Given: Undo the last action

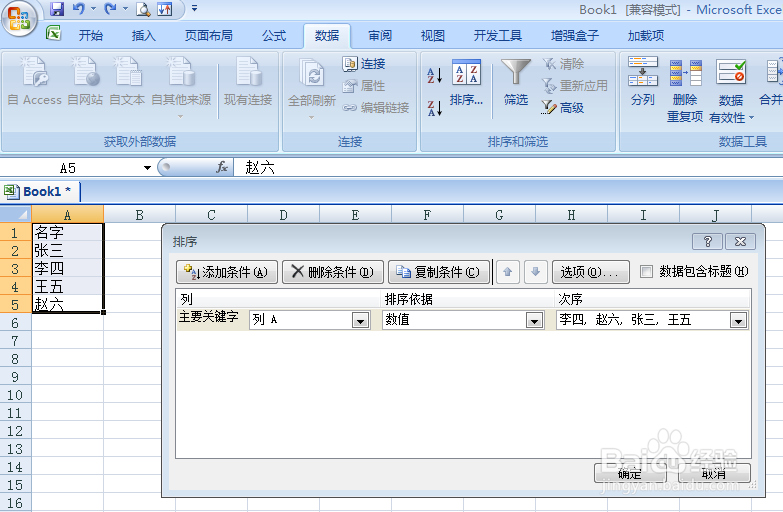Looking at the screenshot, I should (79, 9).
